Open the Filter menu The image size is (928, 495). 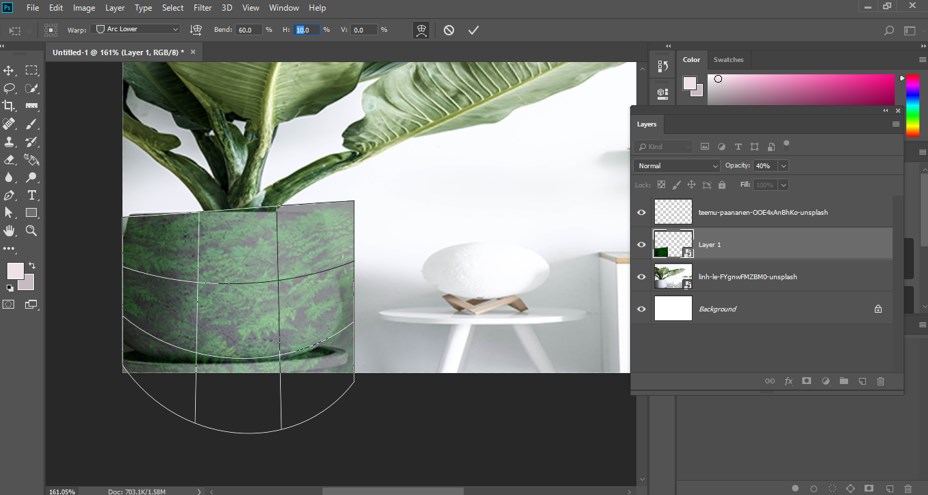[202, 8]
